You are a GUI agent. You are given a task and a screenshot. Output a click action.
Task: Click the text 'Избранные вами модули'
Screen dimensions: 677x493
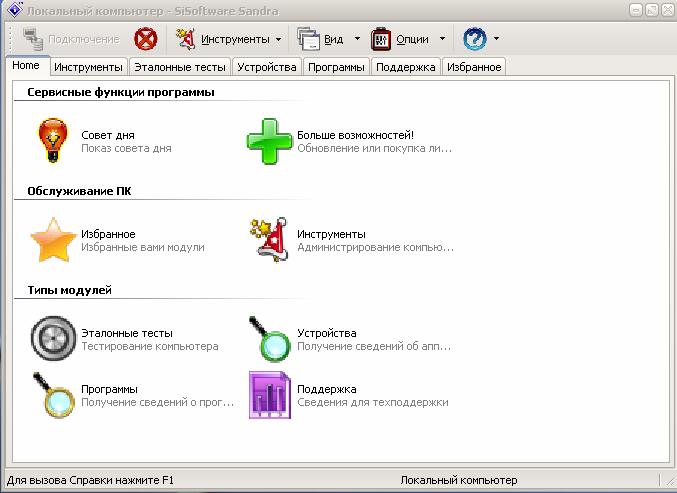click(x=143, y=247)
